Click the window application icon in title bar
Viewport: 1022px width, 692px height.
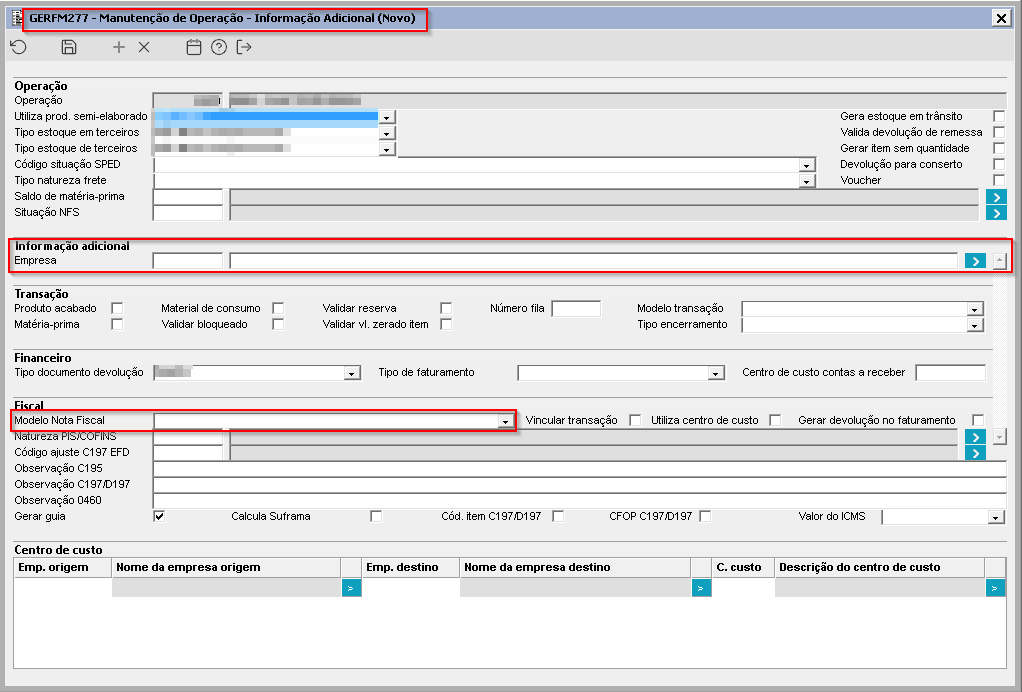(x=18, y=18)
